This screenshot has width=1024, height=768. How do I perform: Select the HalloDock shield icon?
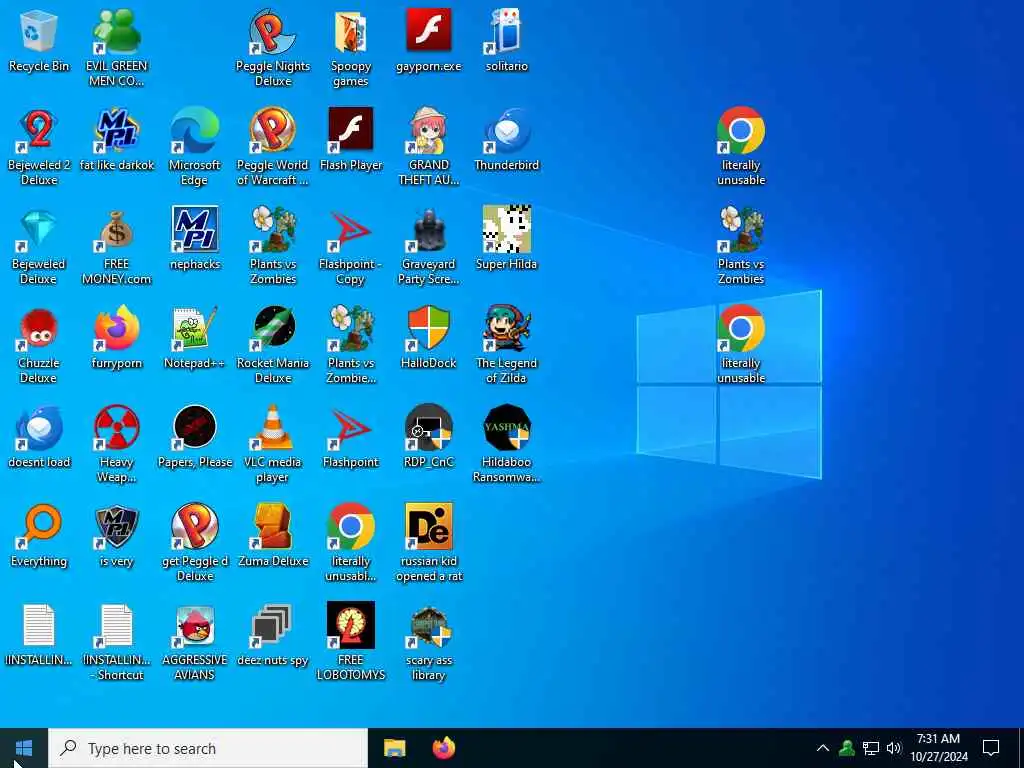point(428,328)
